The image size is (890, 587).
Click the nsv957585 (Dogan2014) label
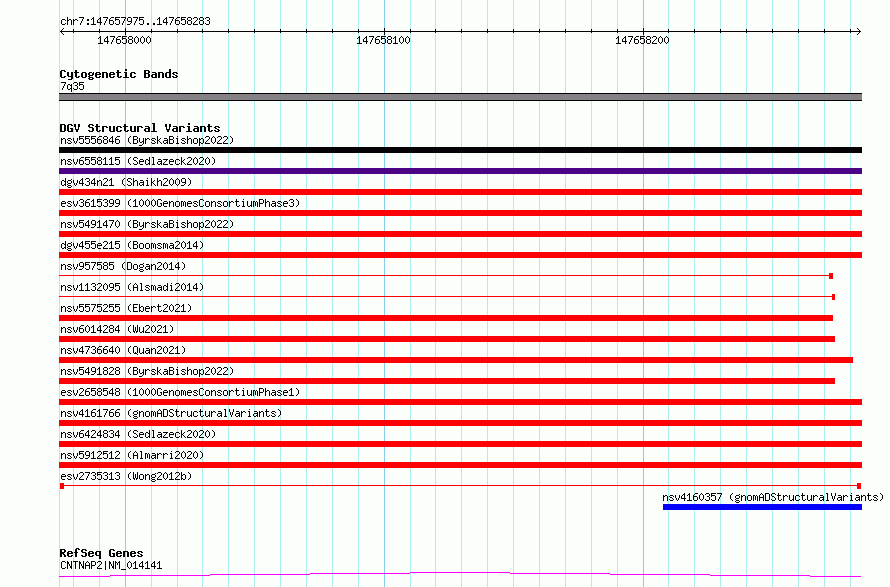(x=123, y=266)
